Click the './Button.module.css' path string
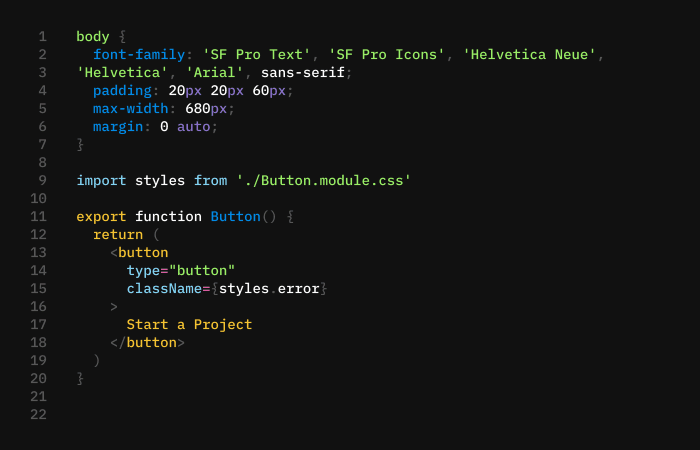This screenshot has height=450, width=700. pos(324,181)
